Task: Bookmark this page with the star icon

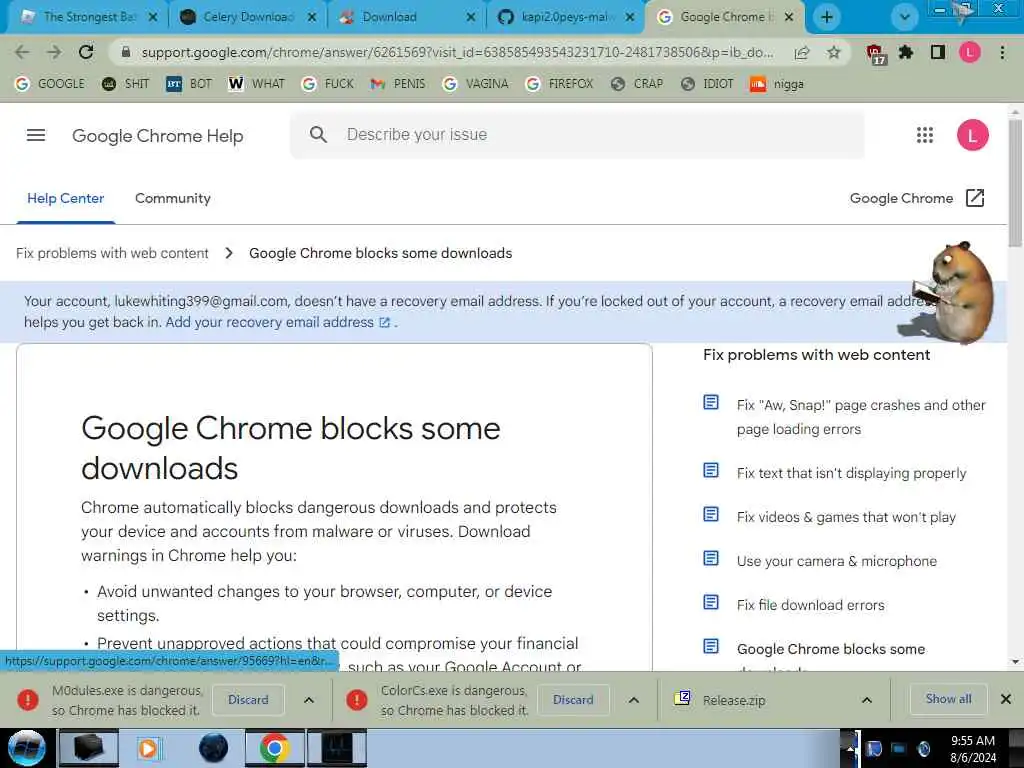Action: click(833, 52)
